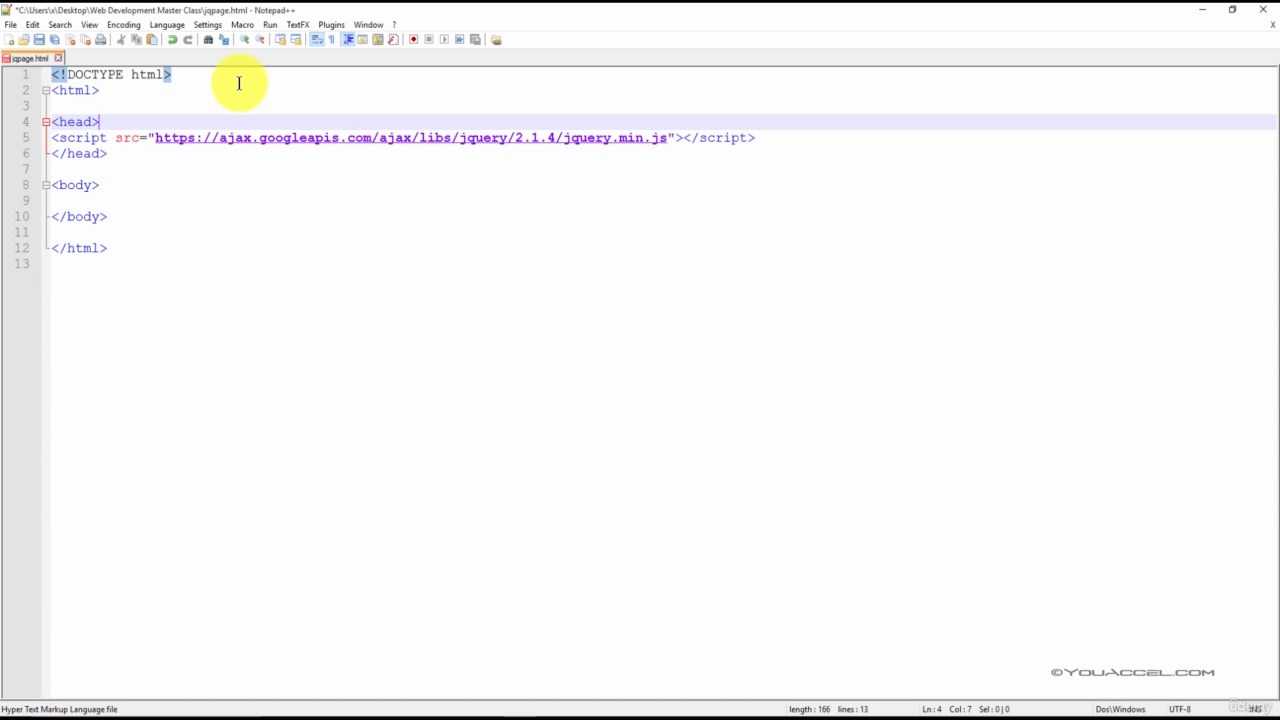
Task: Toggle Show All Characters pilcrow icon
Action: pos(332,40)
